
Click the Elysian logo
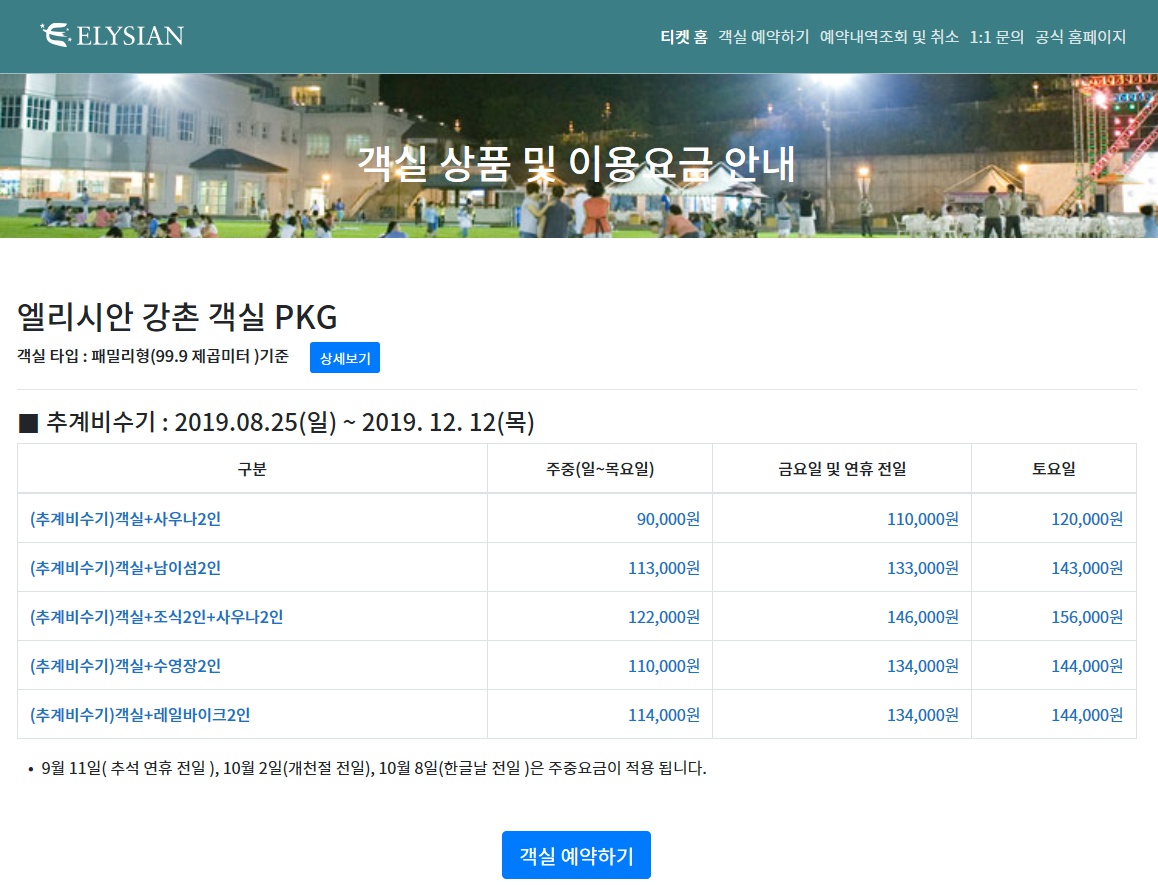(112, 35)
